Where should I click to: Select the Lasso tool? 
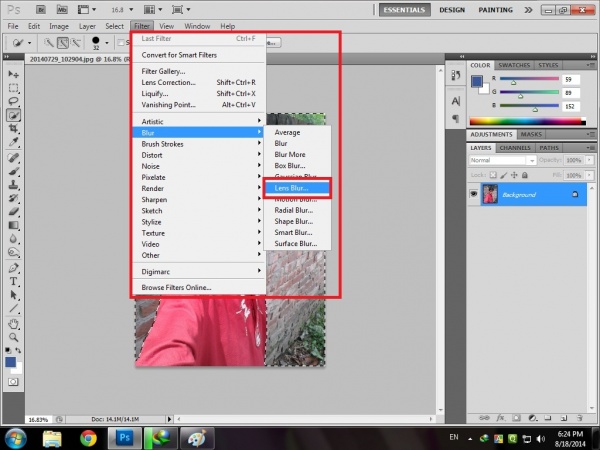(x=13, y=101)
